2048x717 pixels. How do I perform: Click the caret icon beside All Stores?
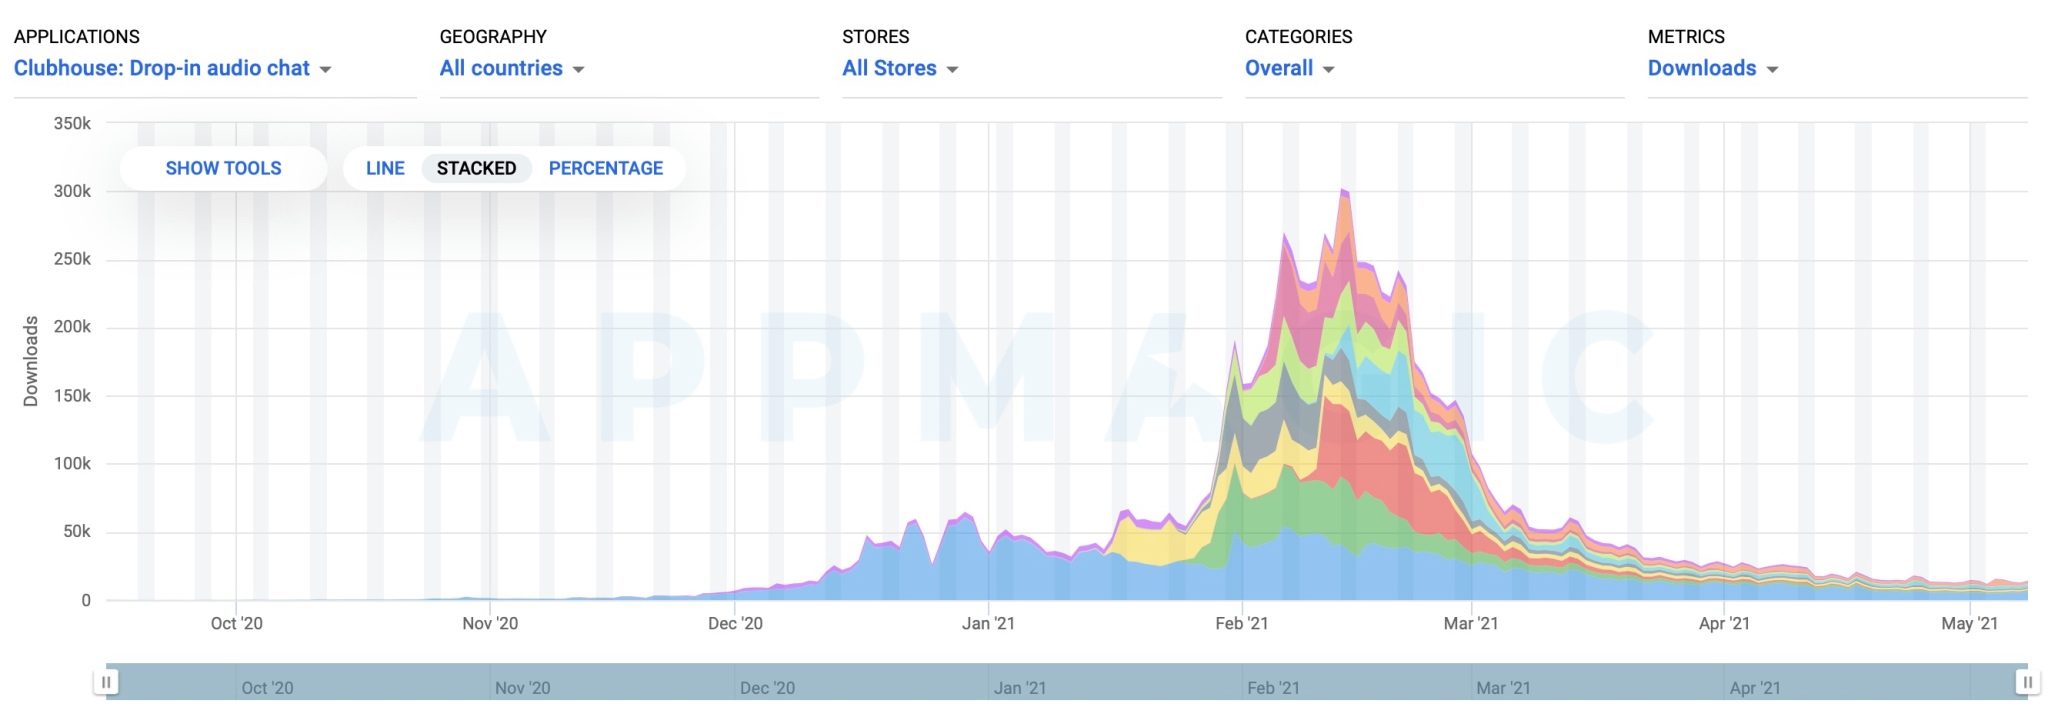coord(952,69)
